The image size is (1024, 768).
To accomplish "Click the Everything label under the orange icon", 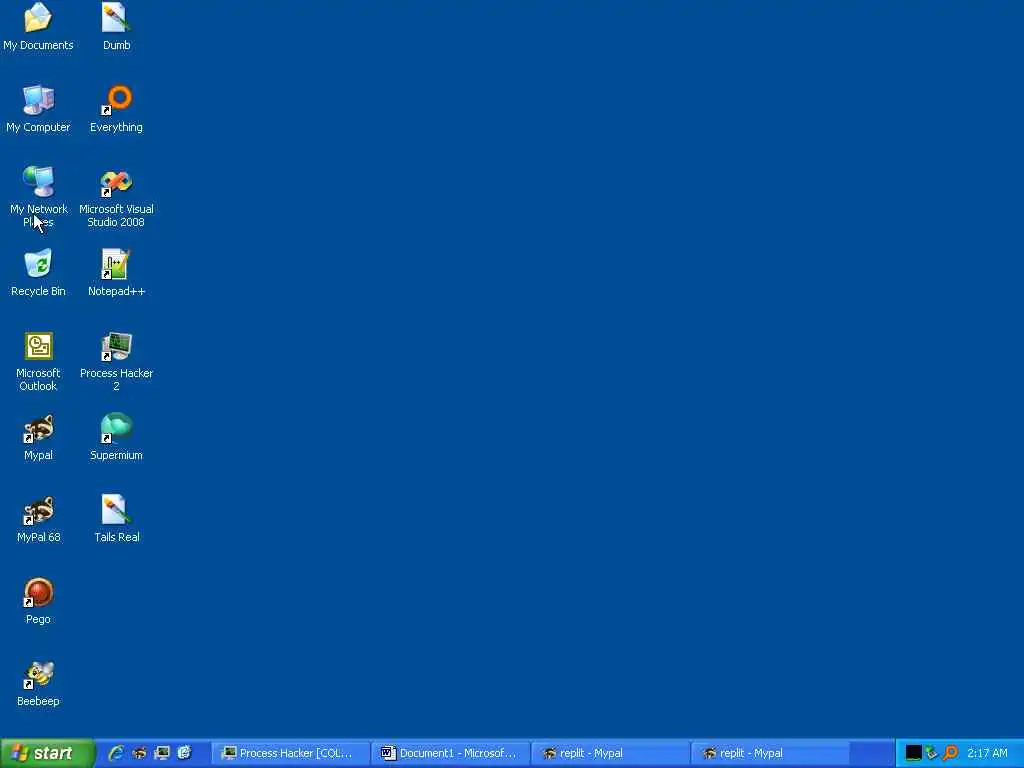I will click(116, 127).
